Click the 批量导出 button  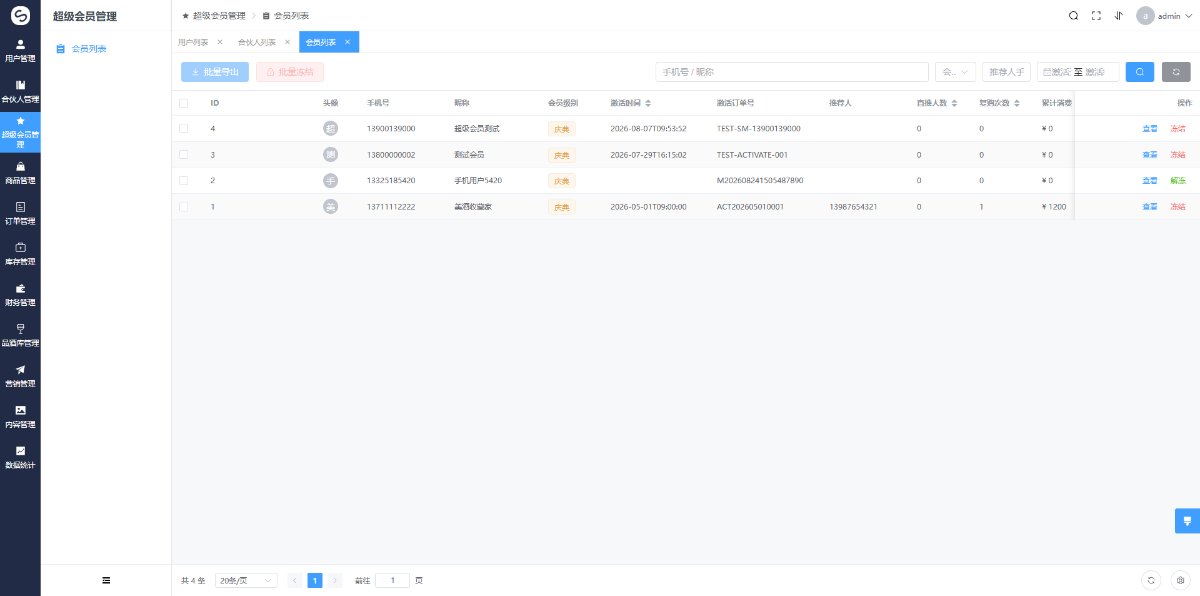[215, 72]
